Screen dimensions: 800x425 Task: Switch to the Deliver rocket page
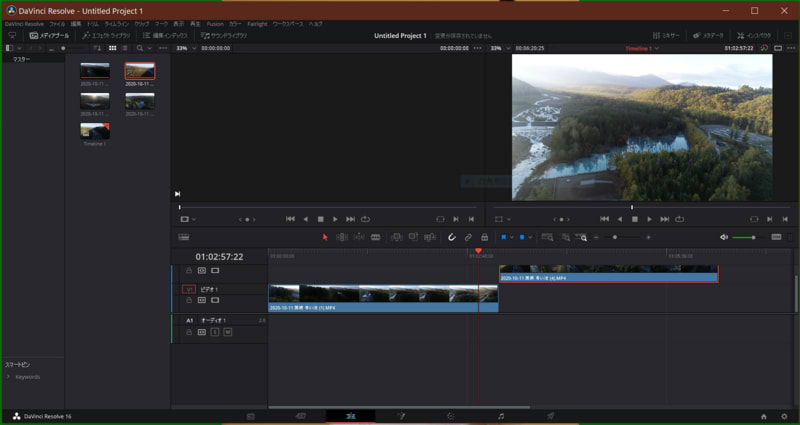[551, 416]
